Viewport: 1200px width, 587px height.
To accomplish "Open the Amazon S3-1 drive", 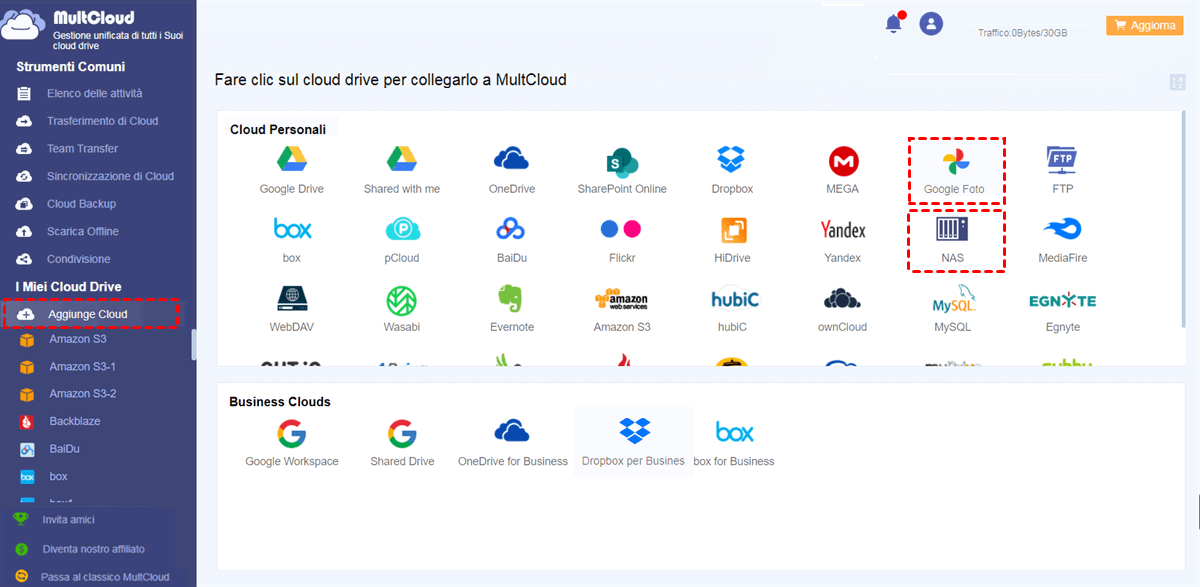I will (x=82, y=367).
